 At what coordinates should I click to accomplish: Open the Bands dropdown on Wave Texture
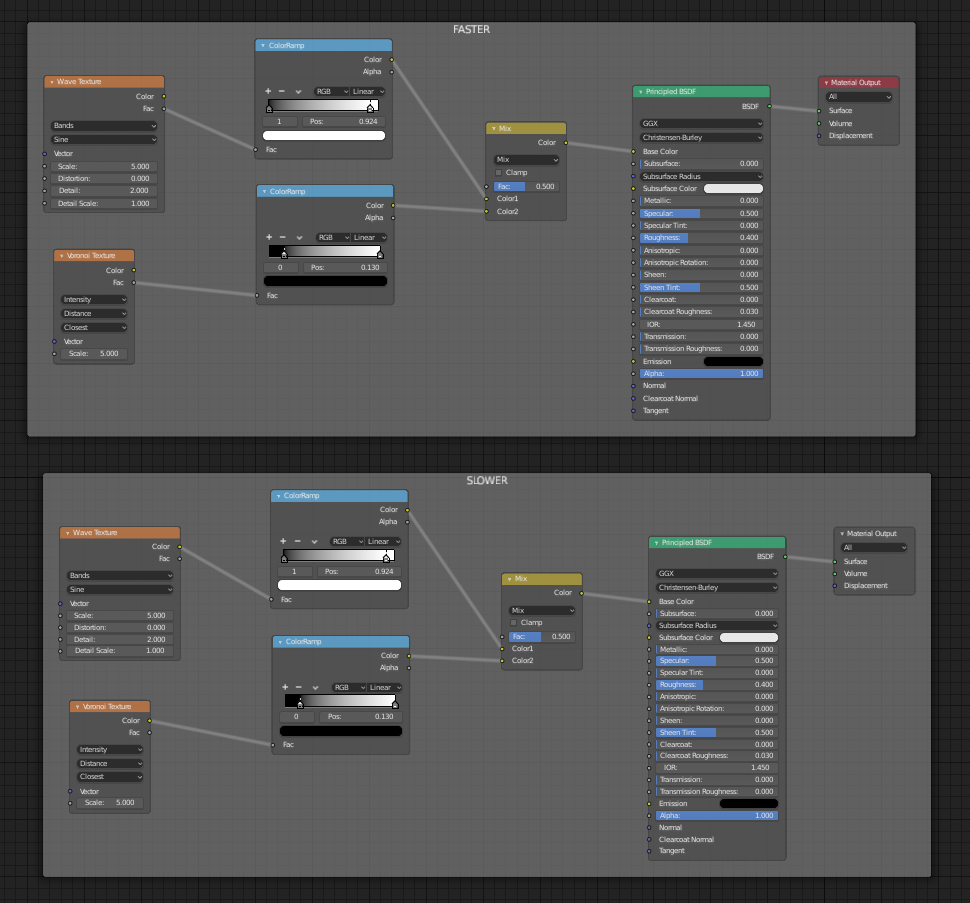coord(103,124)
